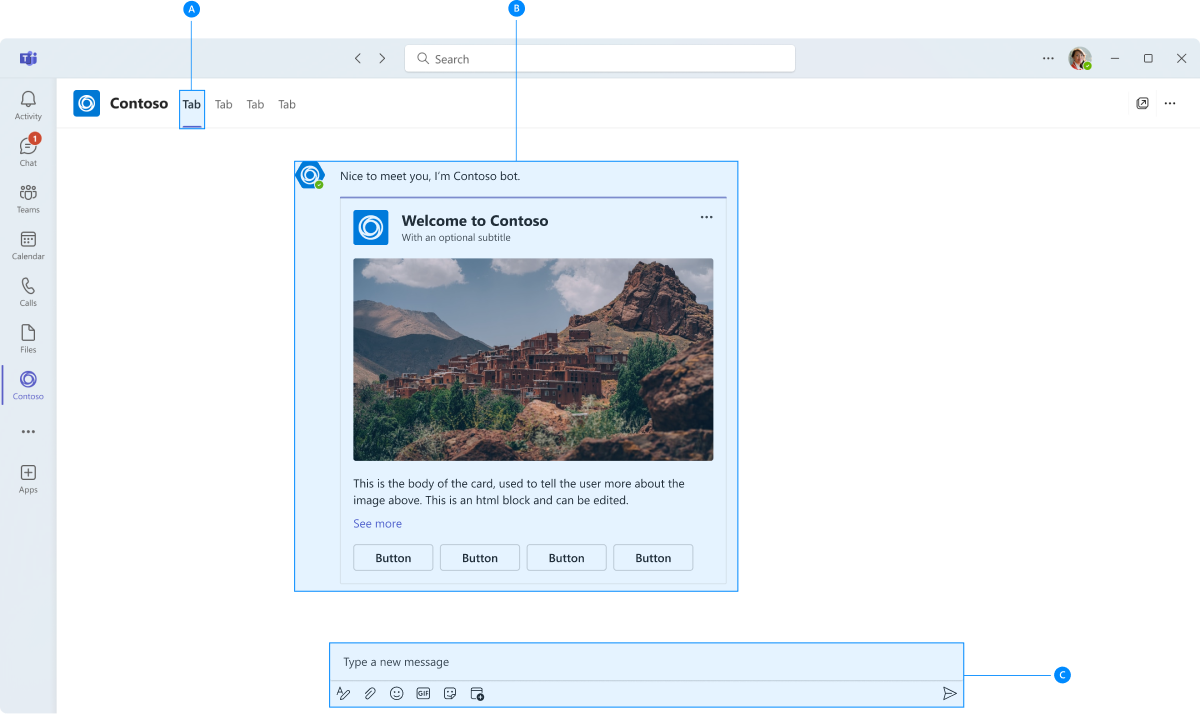Image resolution: width=1200 pixels, height=714 pixels.
Task: Click the fourth Button on the card
Action: (653, 558)
